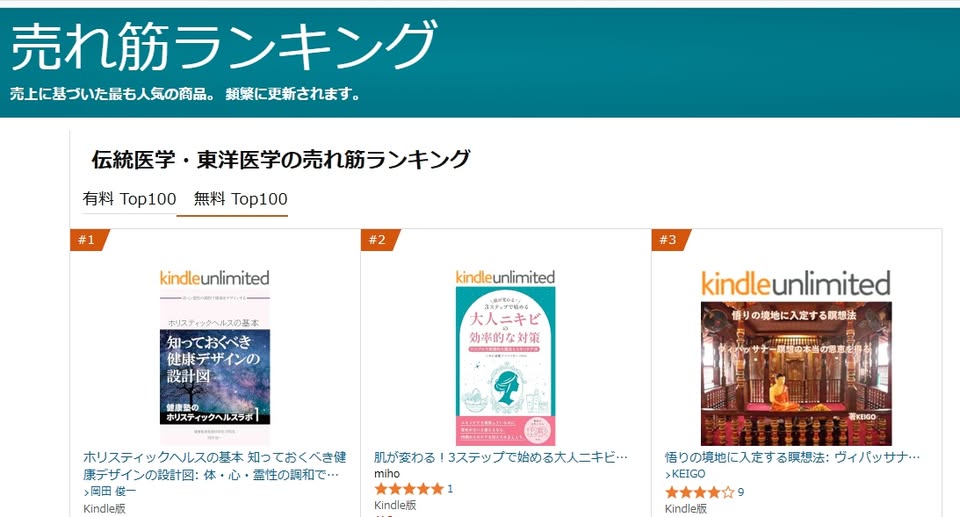Select the 無料 Top100 tab
Viewport: 960px width, 517px height.
point(240,199)
